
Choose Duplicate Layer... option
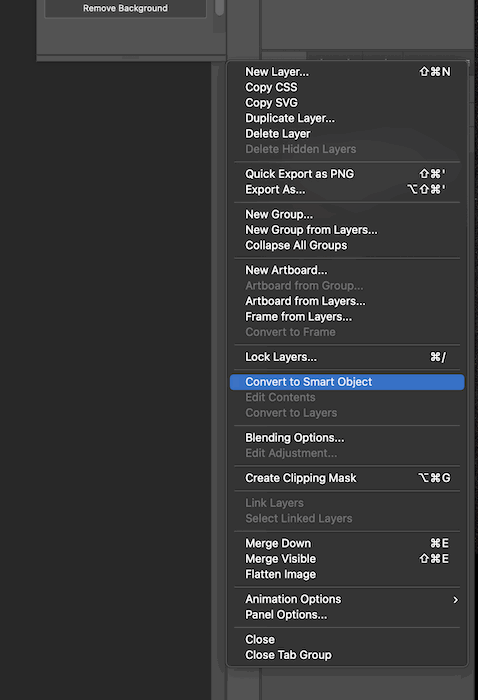click(347, 118)
